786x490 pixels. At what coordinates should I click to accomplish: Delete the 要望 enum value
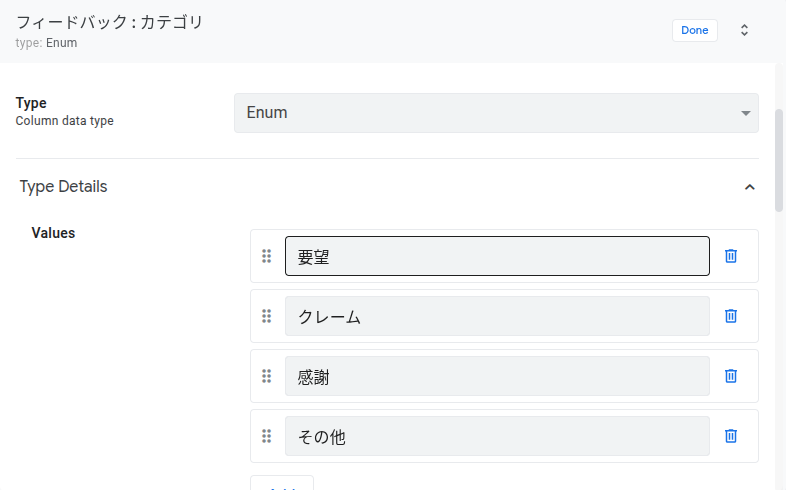(731, 256)
